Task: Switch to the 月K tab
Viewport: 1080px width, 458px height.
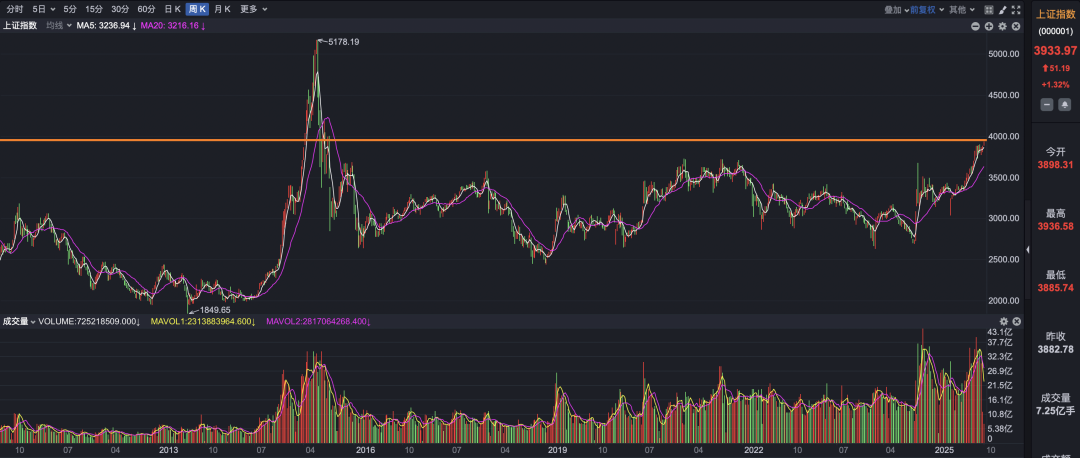Action: point(221,9)
